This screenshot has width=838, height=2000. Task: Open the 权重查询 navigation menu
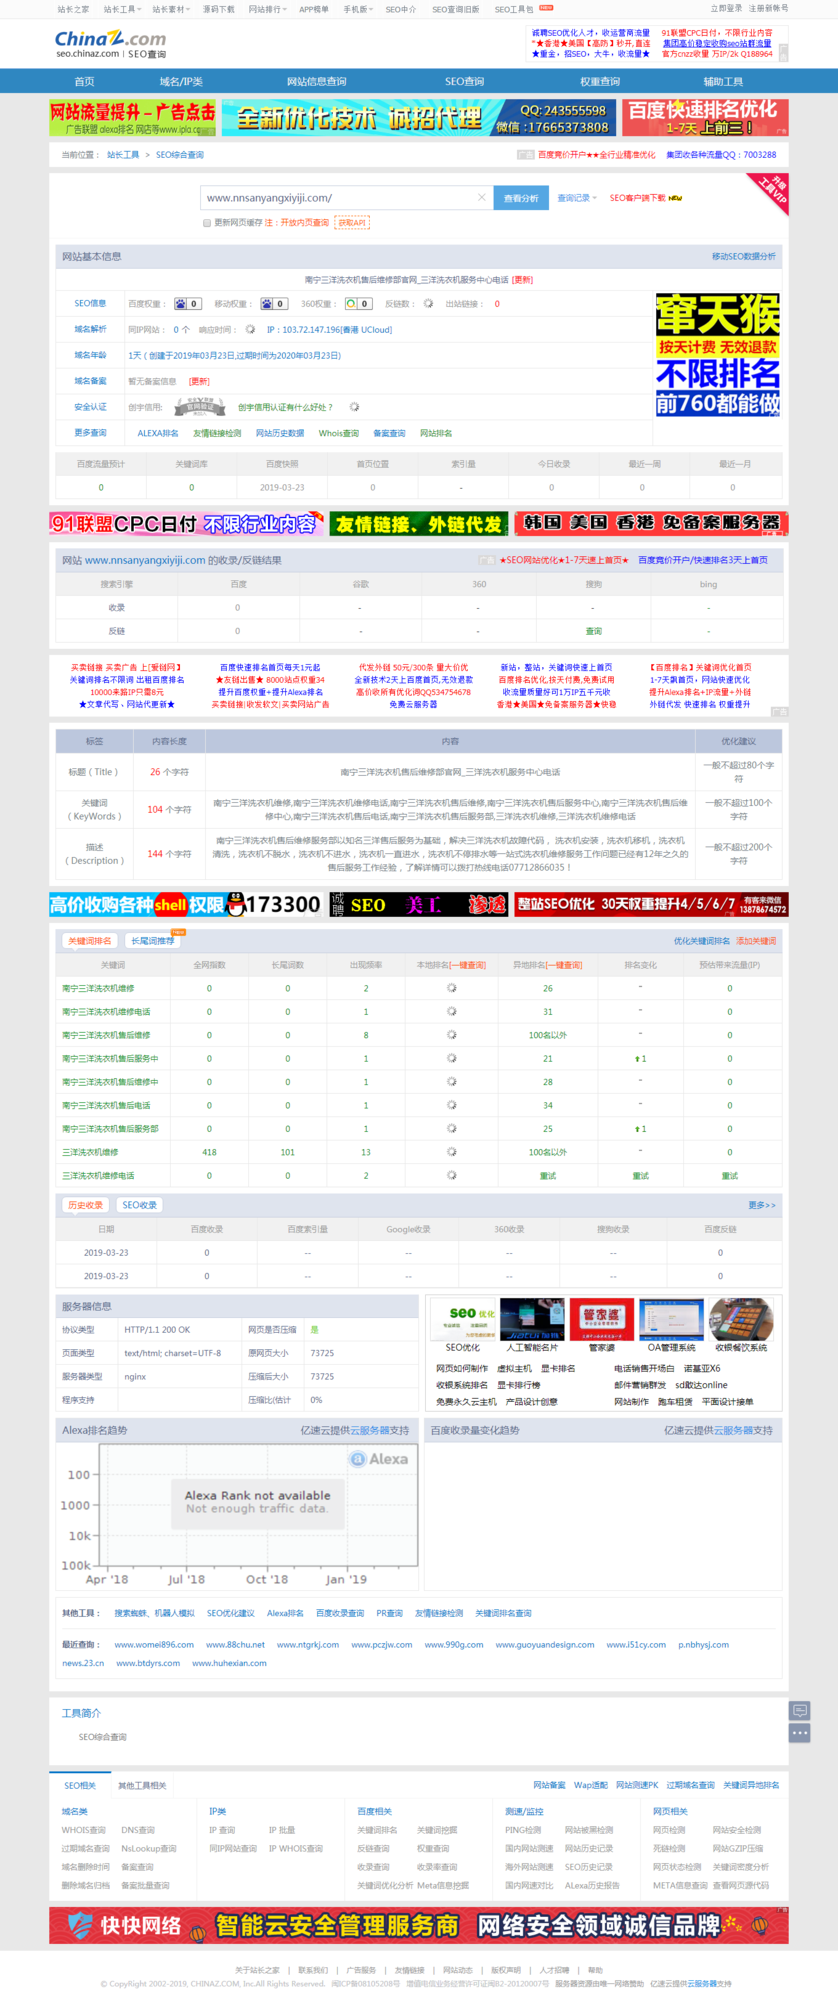pos(600,82)
